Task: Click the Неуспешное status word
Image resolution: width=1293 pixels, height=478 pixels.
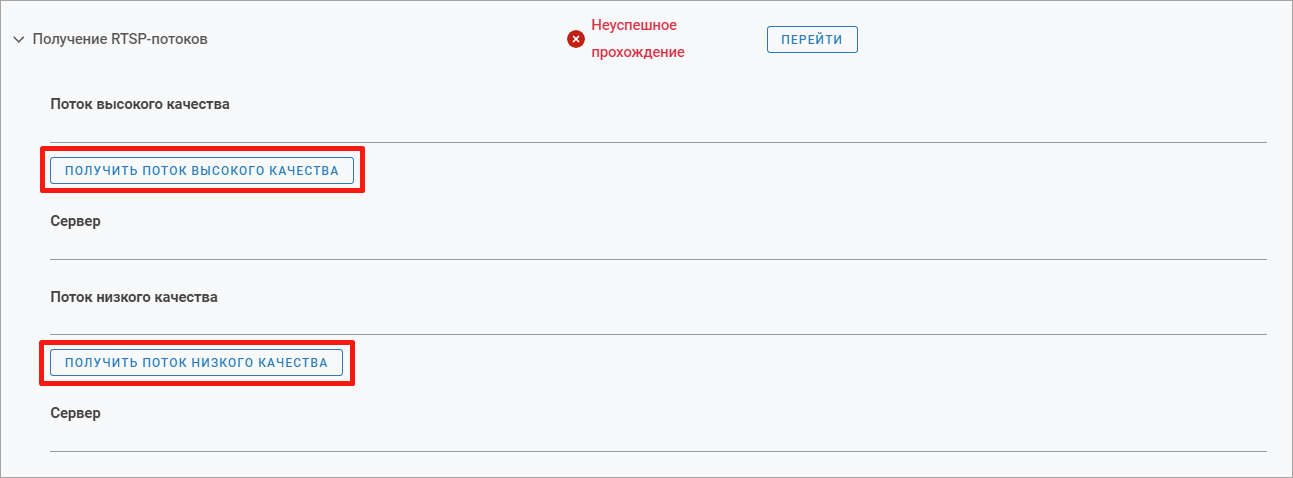Action: pos(634,24)
